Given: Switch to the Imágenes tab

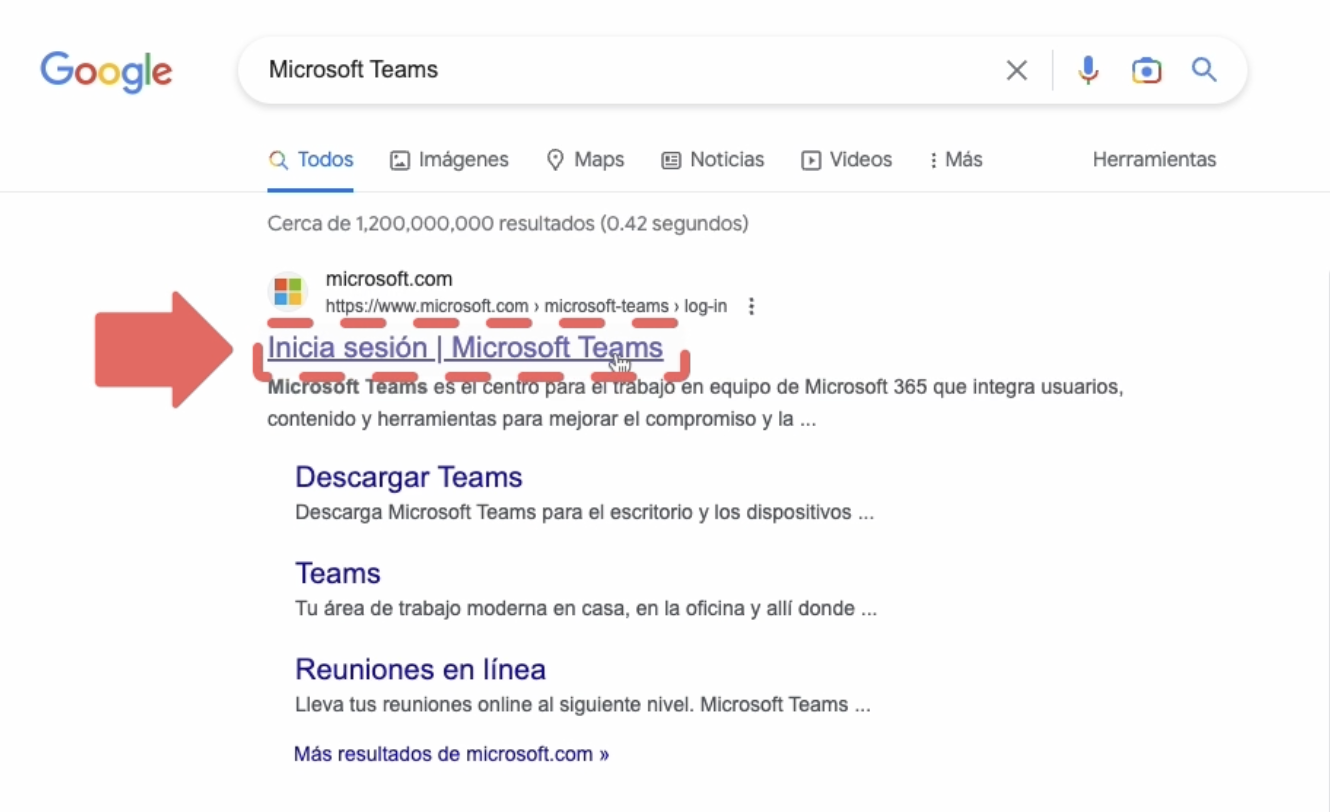Looking at the screenshot, I should [449, 160].
